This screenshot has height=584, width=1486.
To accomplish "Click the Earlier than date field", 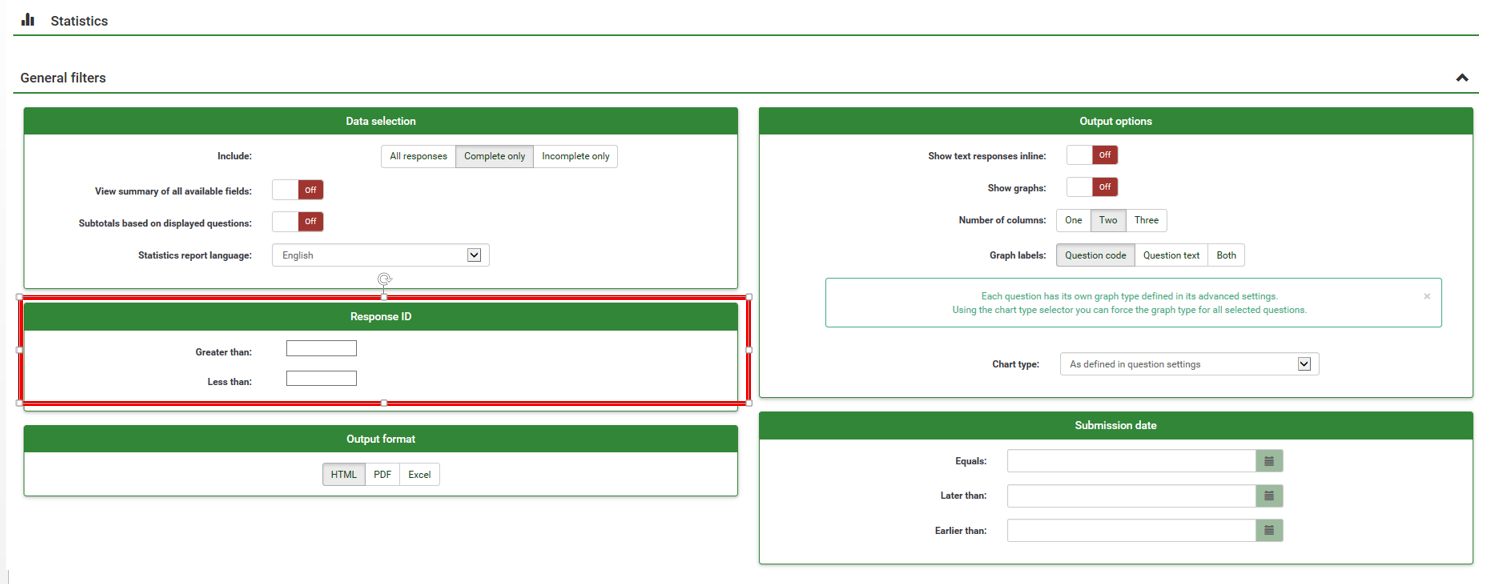I will [x=1131, y=530].
